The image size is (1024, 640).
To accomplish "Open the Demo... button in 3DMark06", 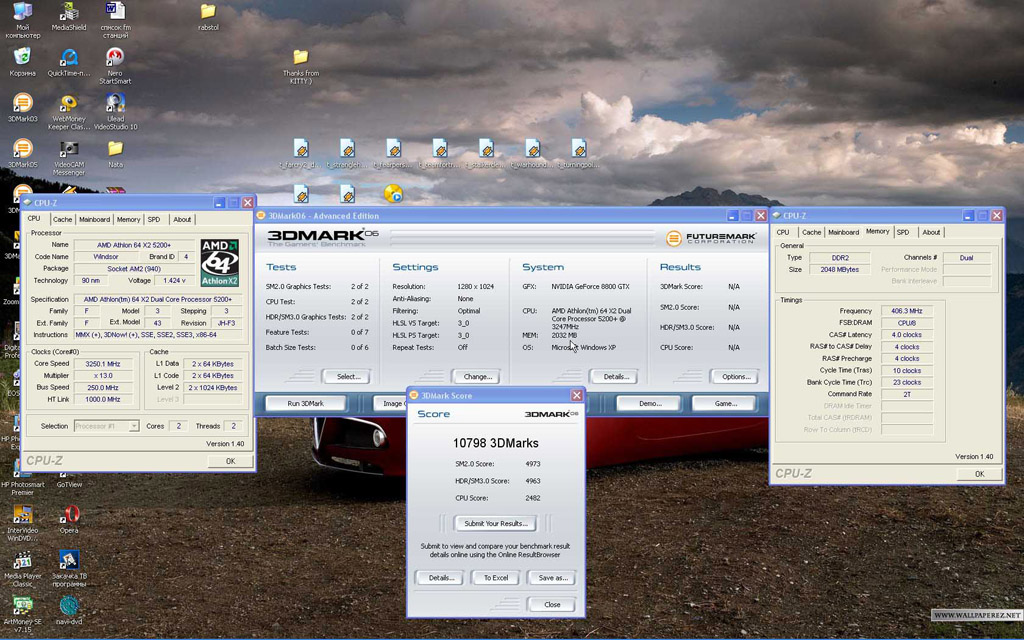I will (650, 404).
